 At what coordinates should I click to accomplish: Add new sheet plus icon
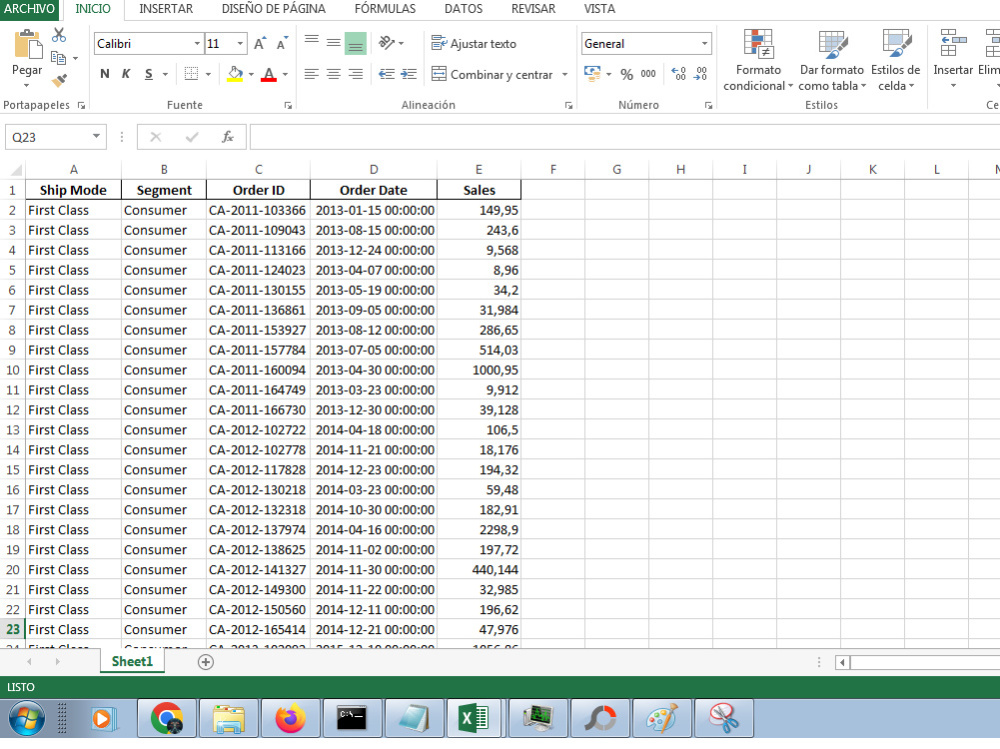point(205,662)
